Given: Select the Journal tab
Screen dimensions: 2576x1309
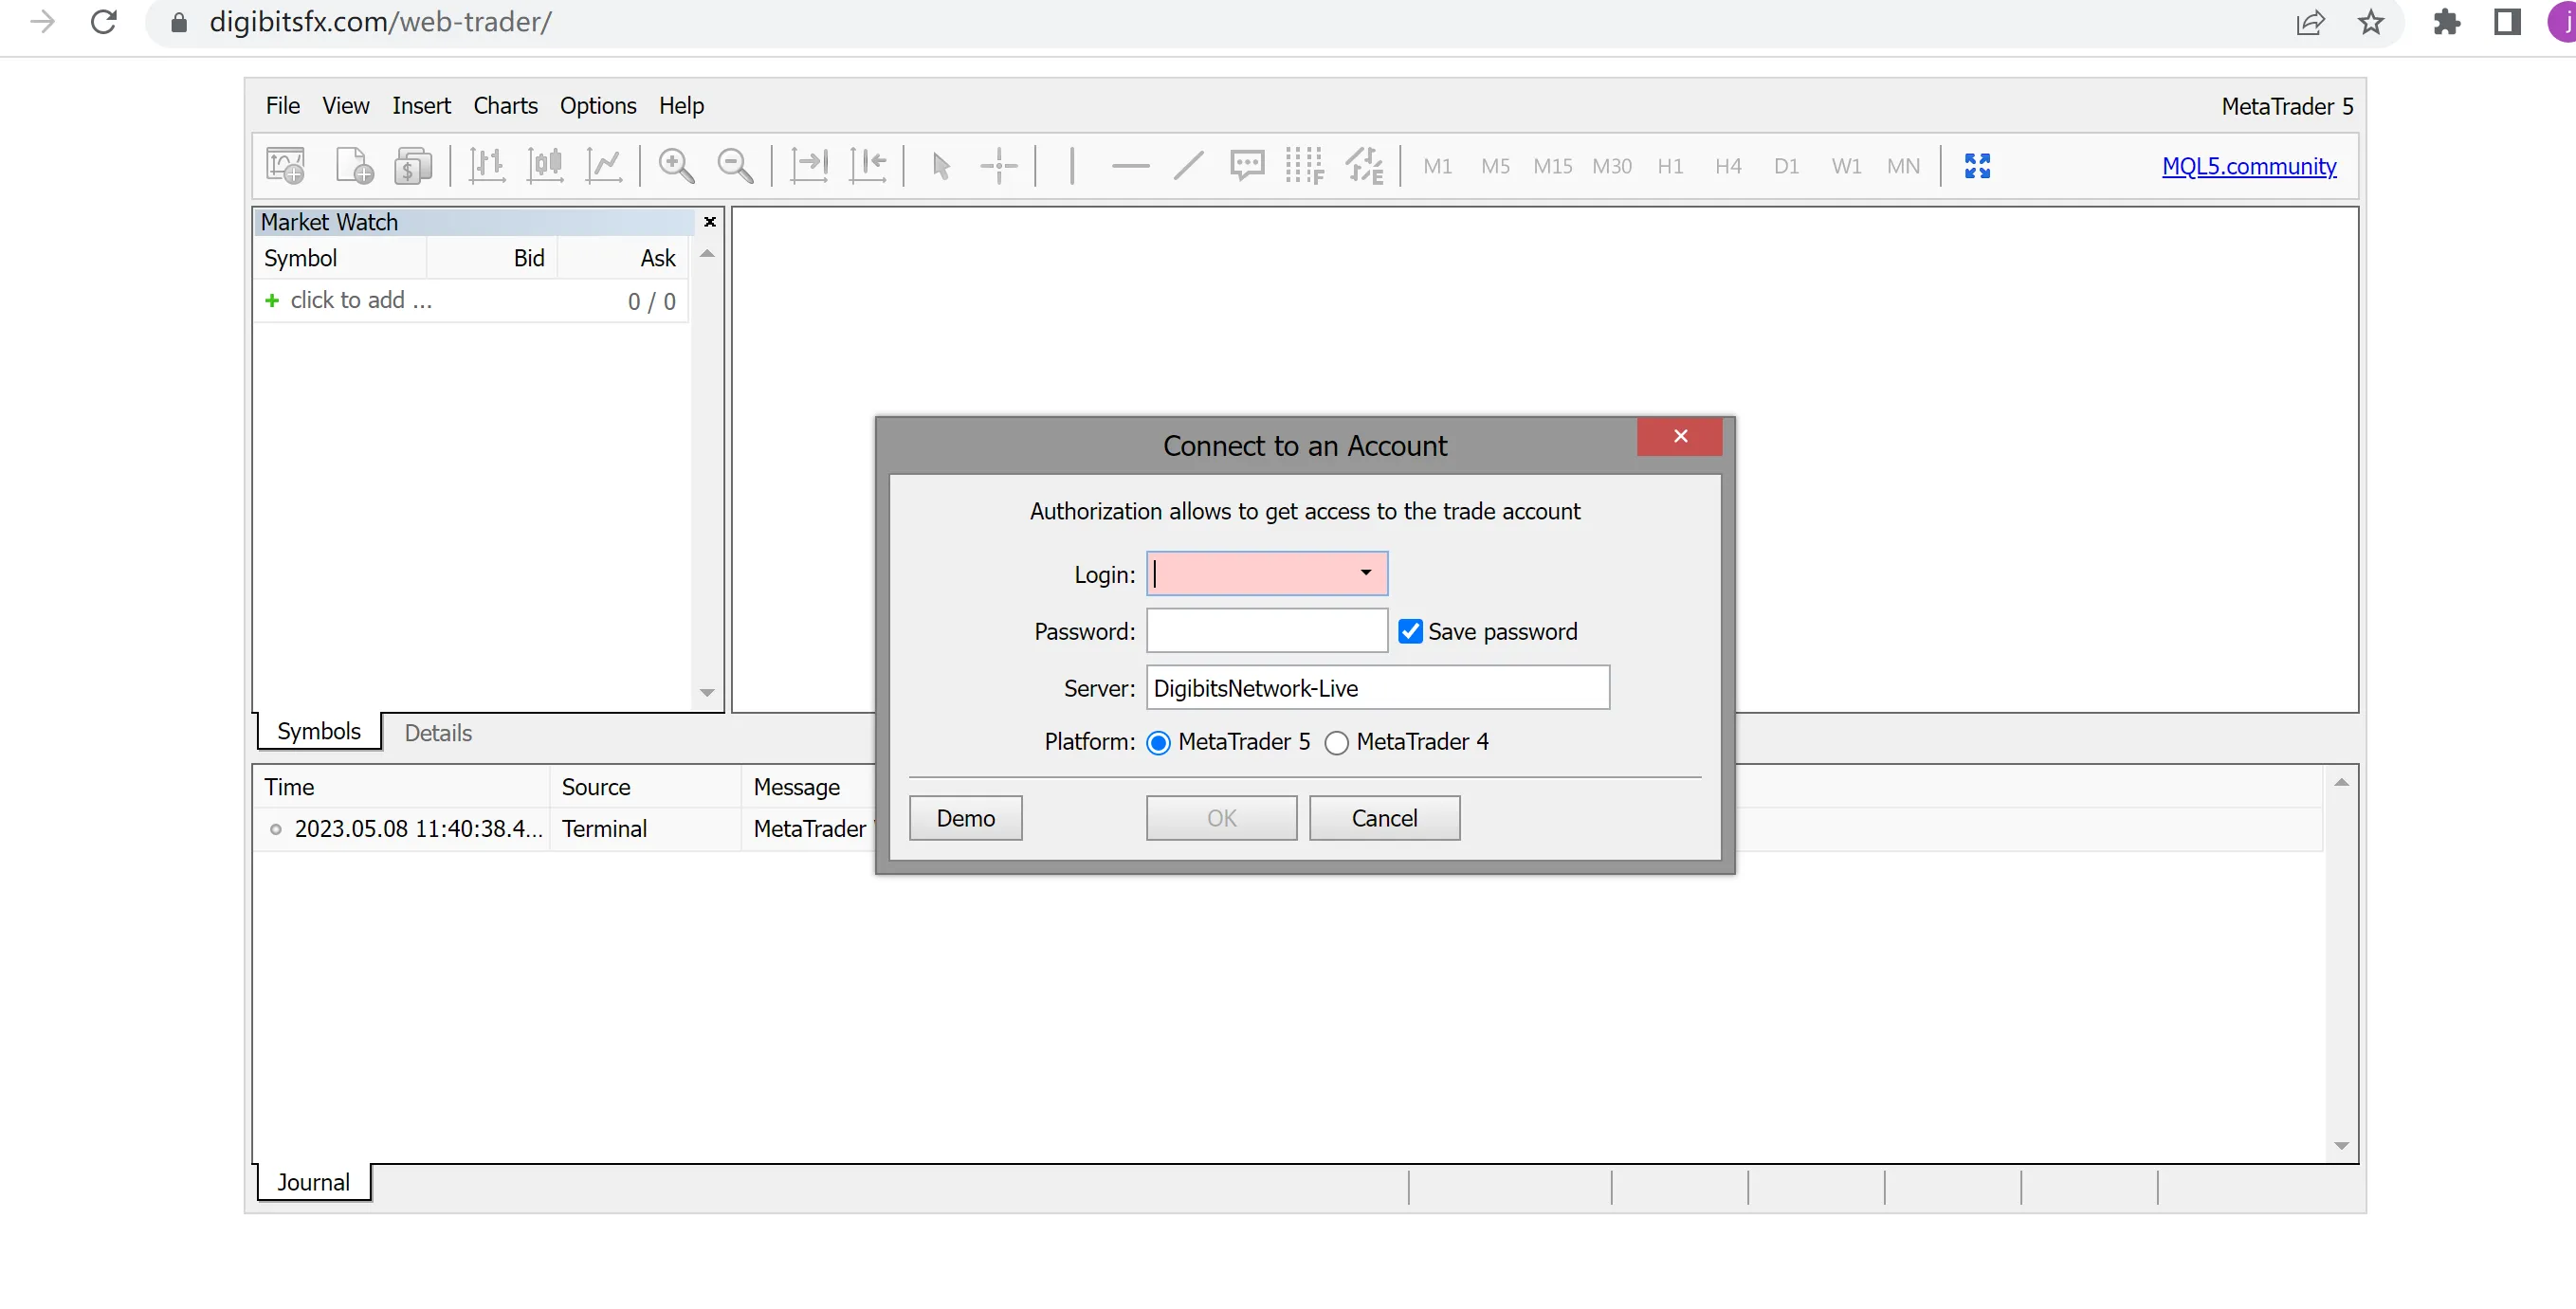Looking at the screenshot, I should (x=313, y=1182).
